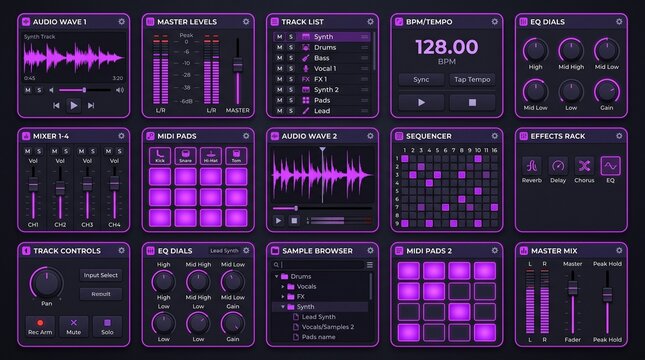Open settings gear of BPM/Tempo panel
The width and height of the screenshot is (645, 360).
[x=494, y=21]
